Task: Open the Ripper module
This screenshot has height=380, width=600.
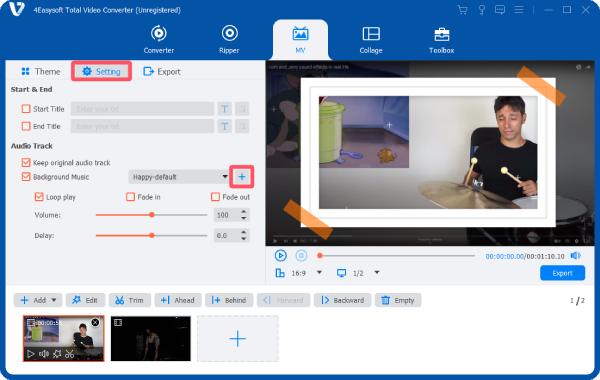Action: pos(229,39)
